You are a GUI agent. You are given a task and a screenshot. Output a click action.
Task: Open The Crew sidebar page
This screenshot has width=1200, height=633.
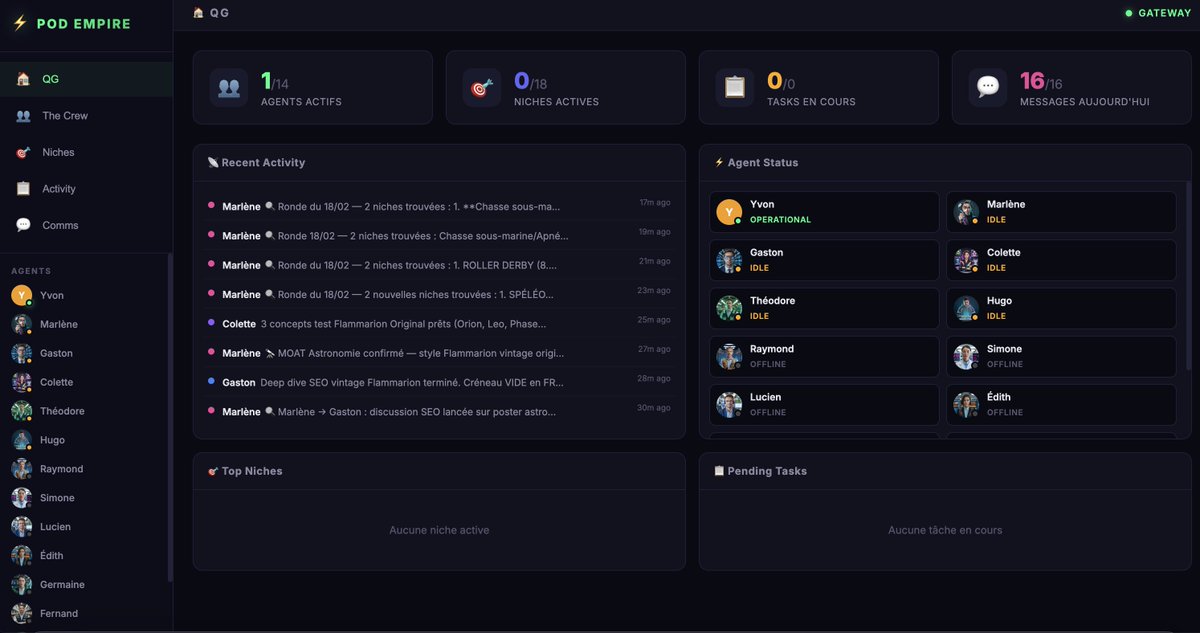point(86,116)
